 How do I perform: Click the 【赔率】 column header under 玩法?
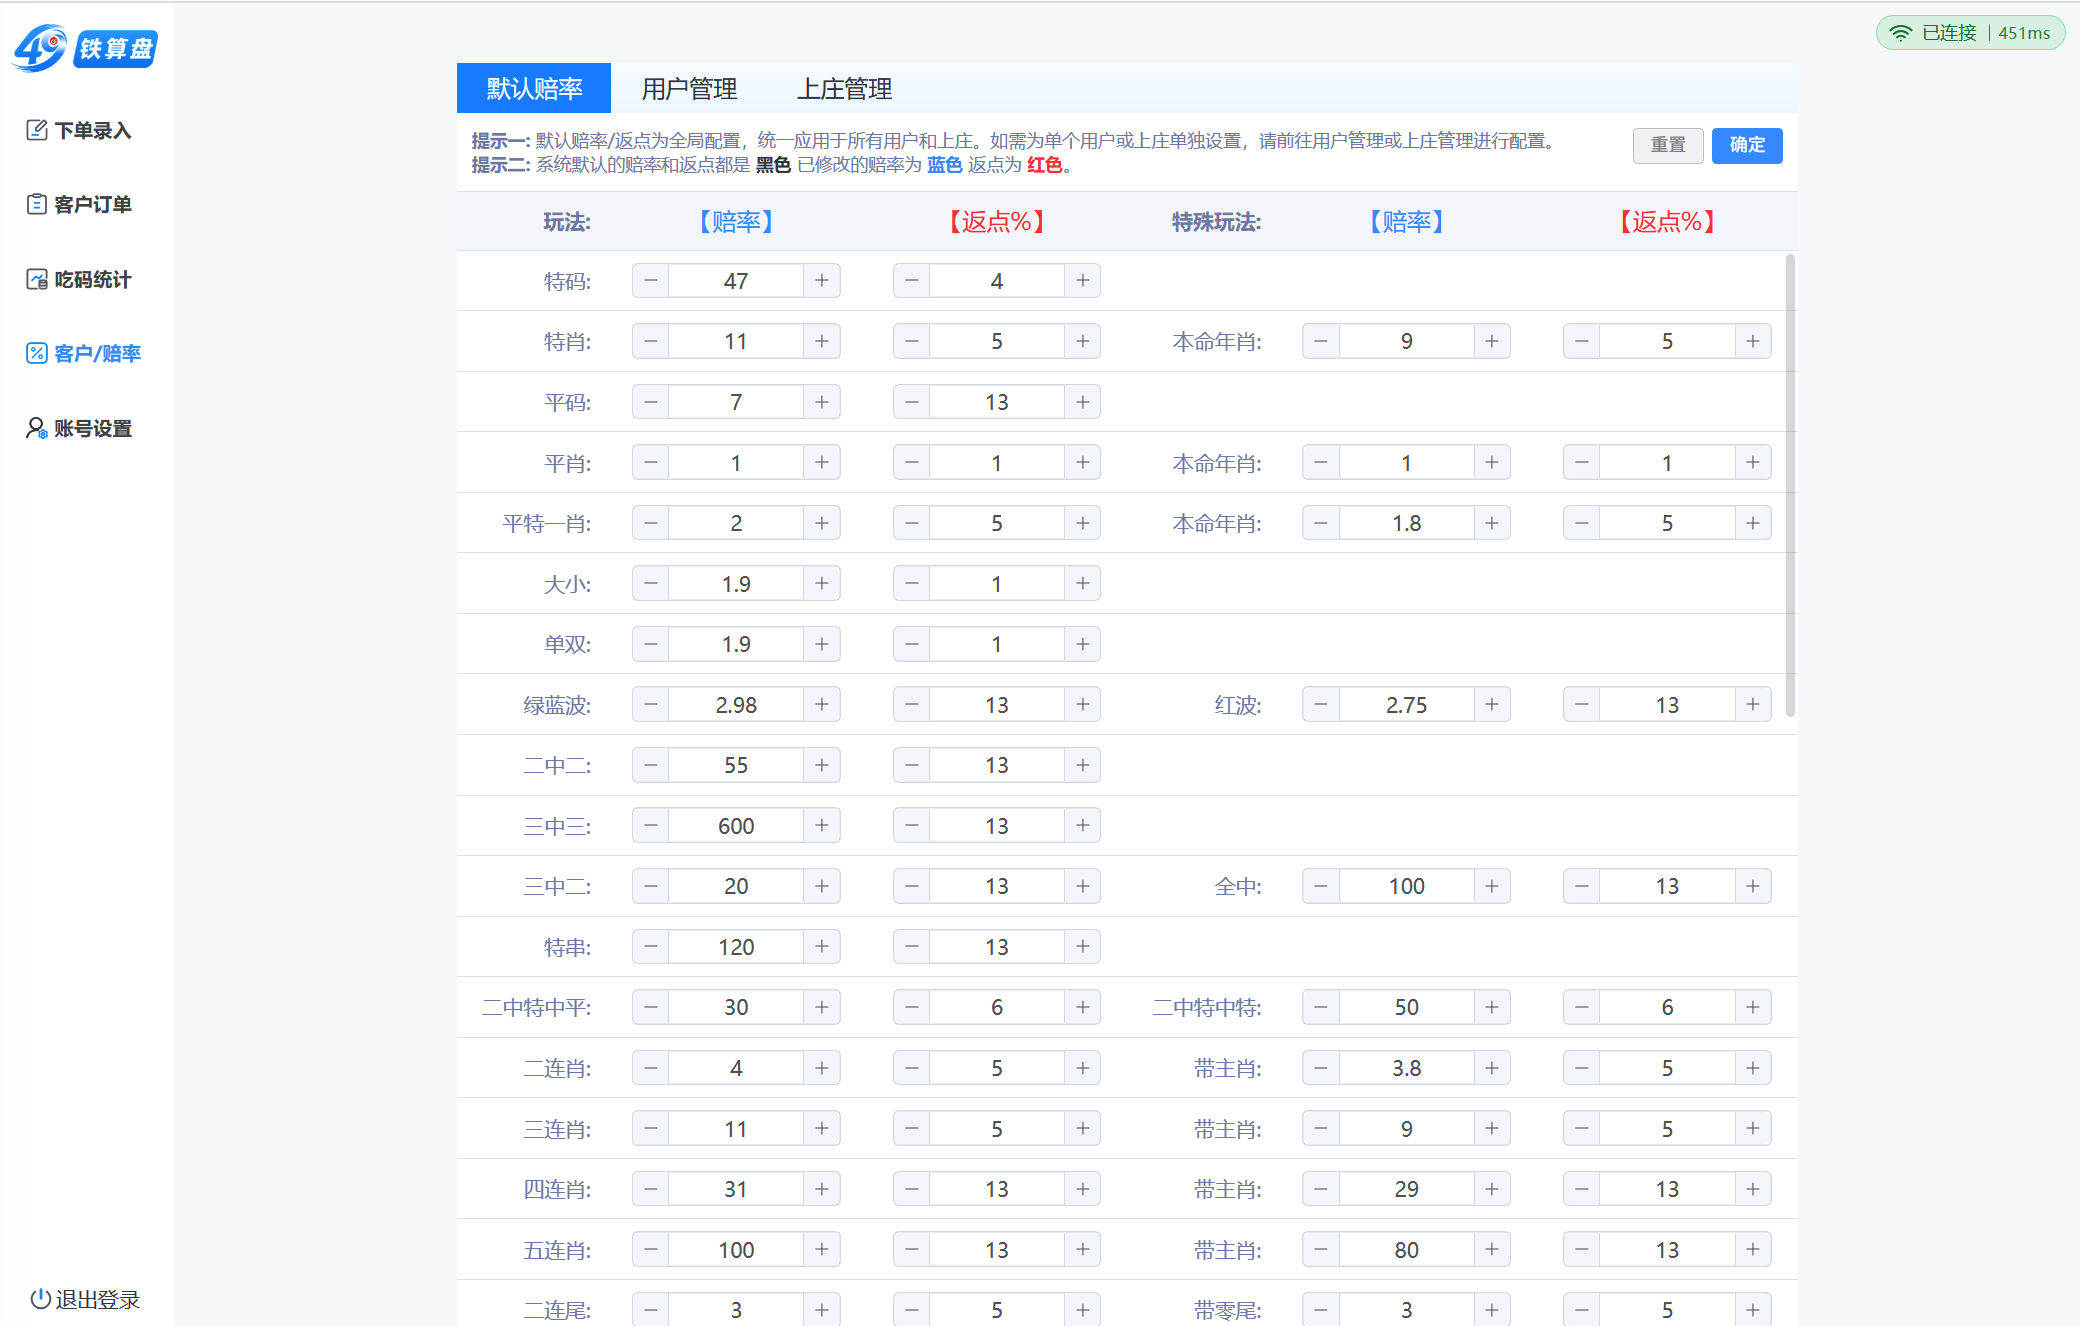[736, 222]
